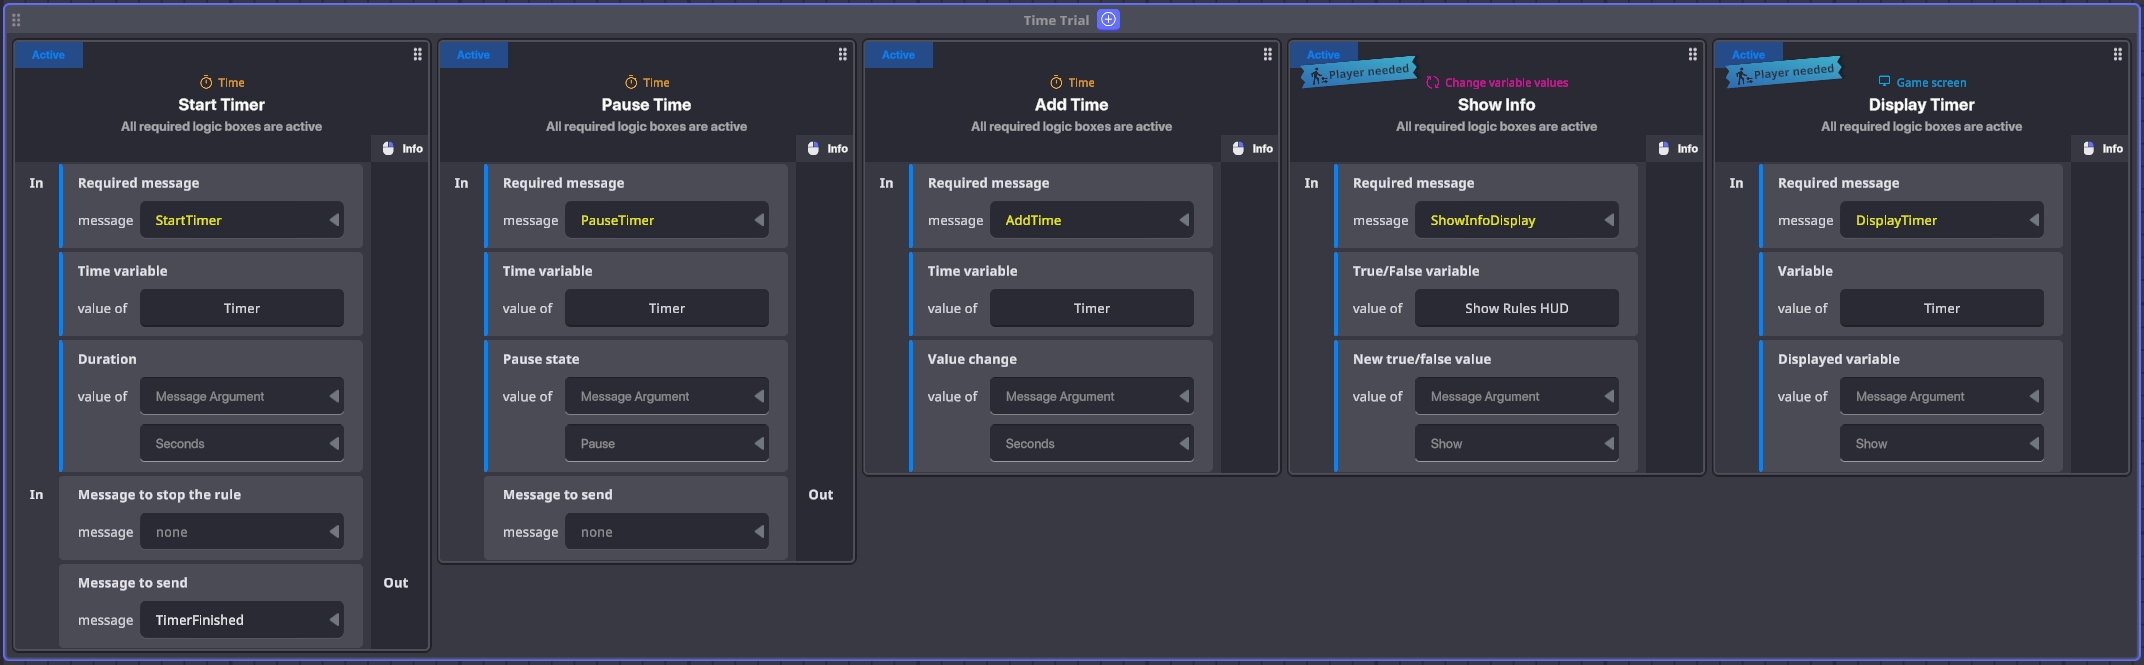Open the Pause Time rule's dotted menu icon
2144x665 pixels.
tap(842, 55)
